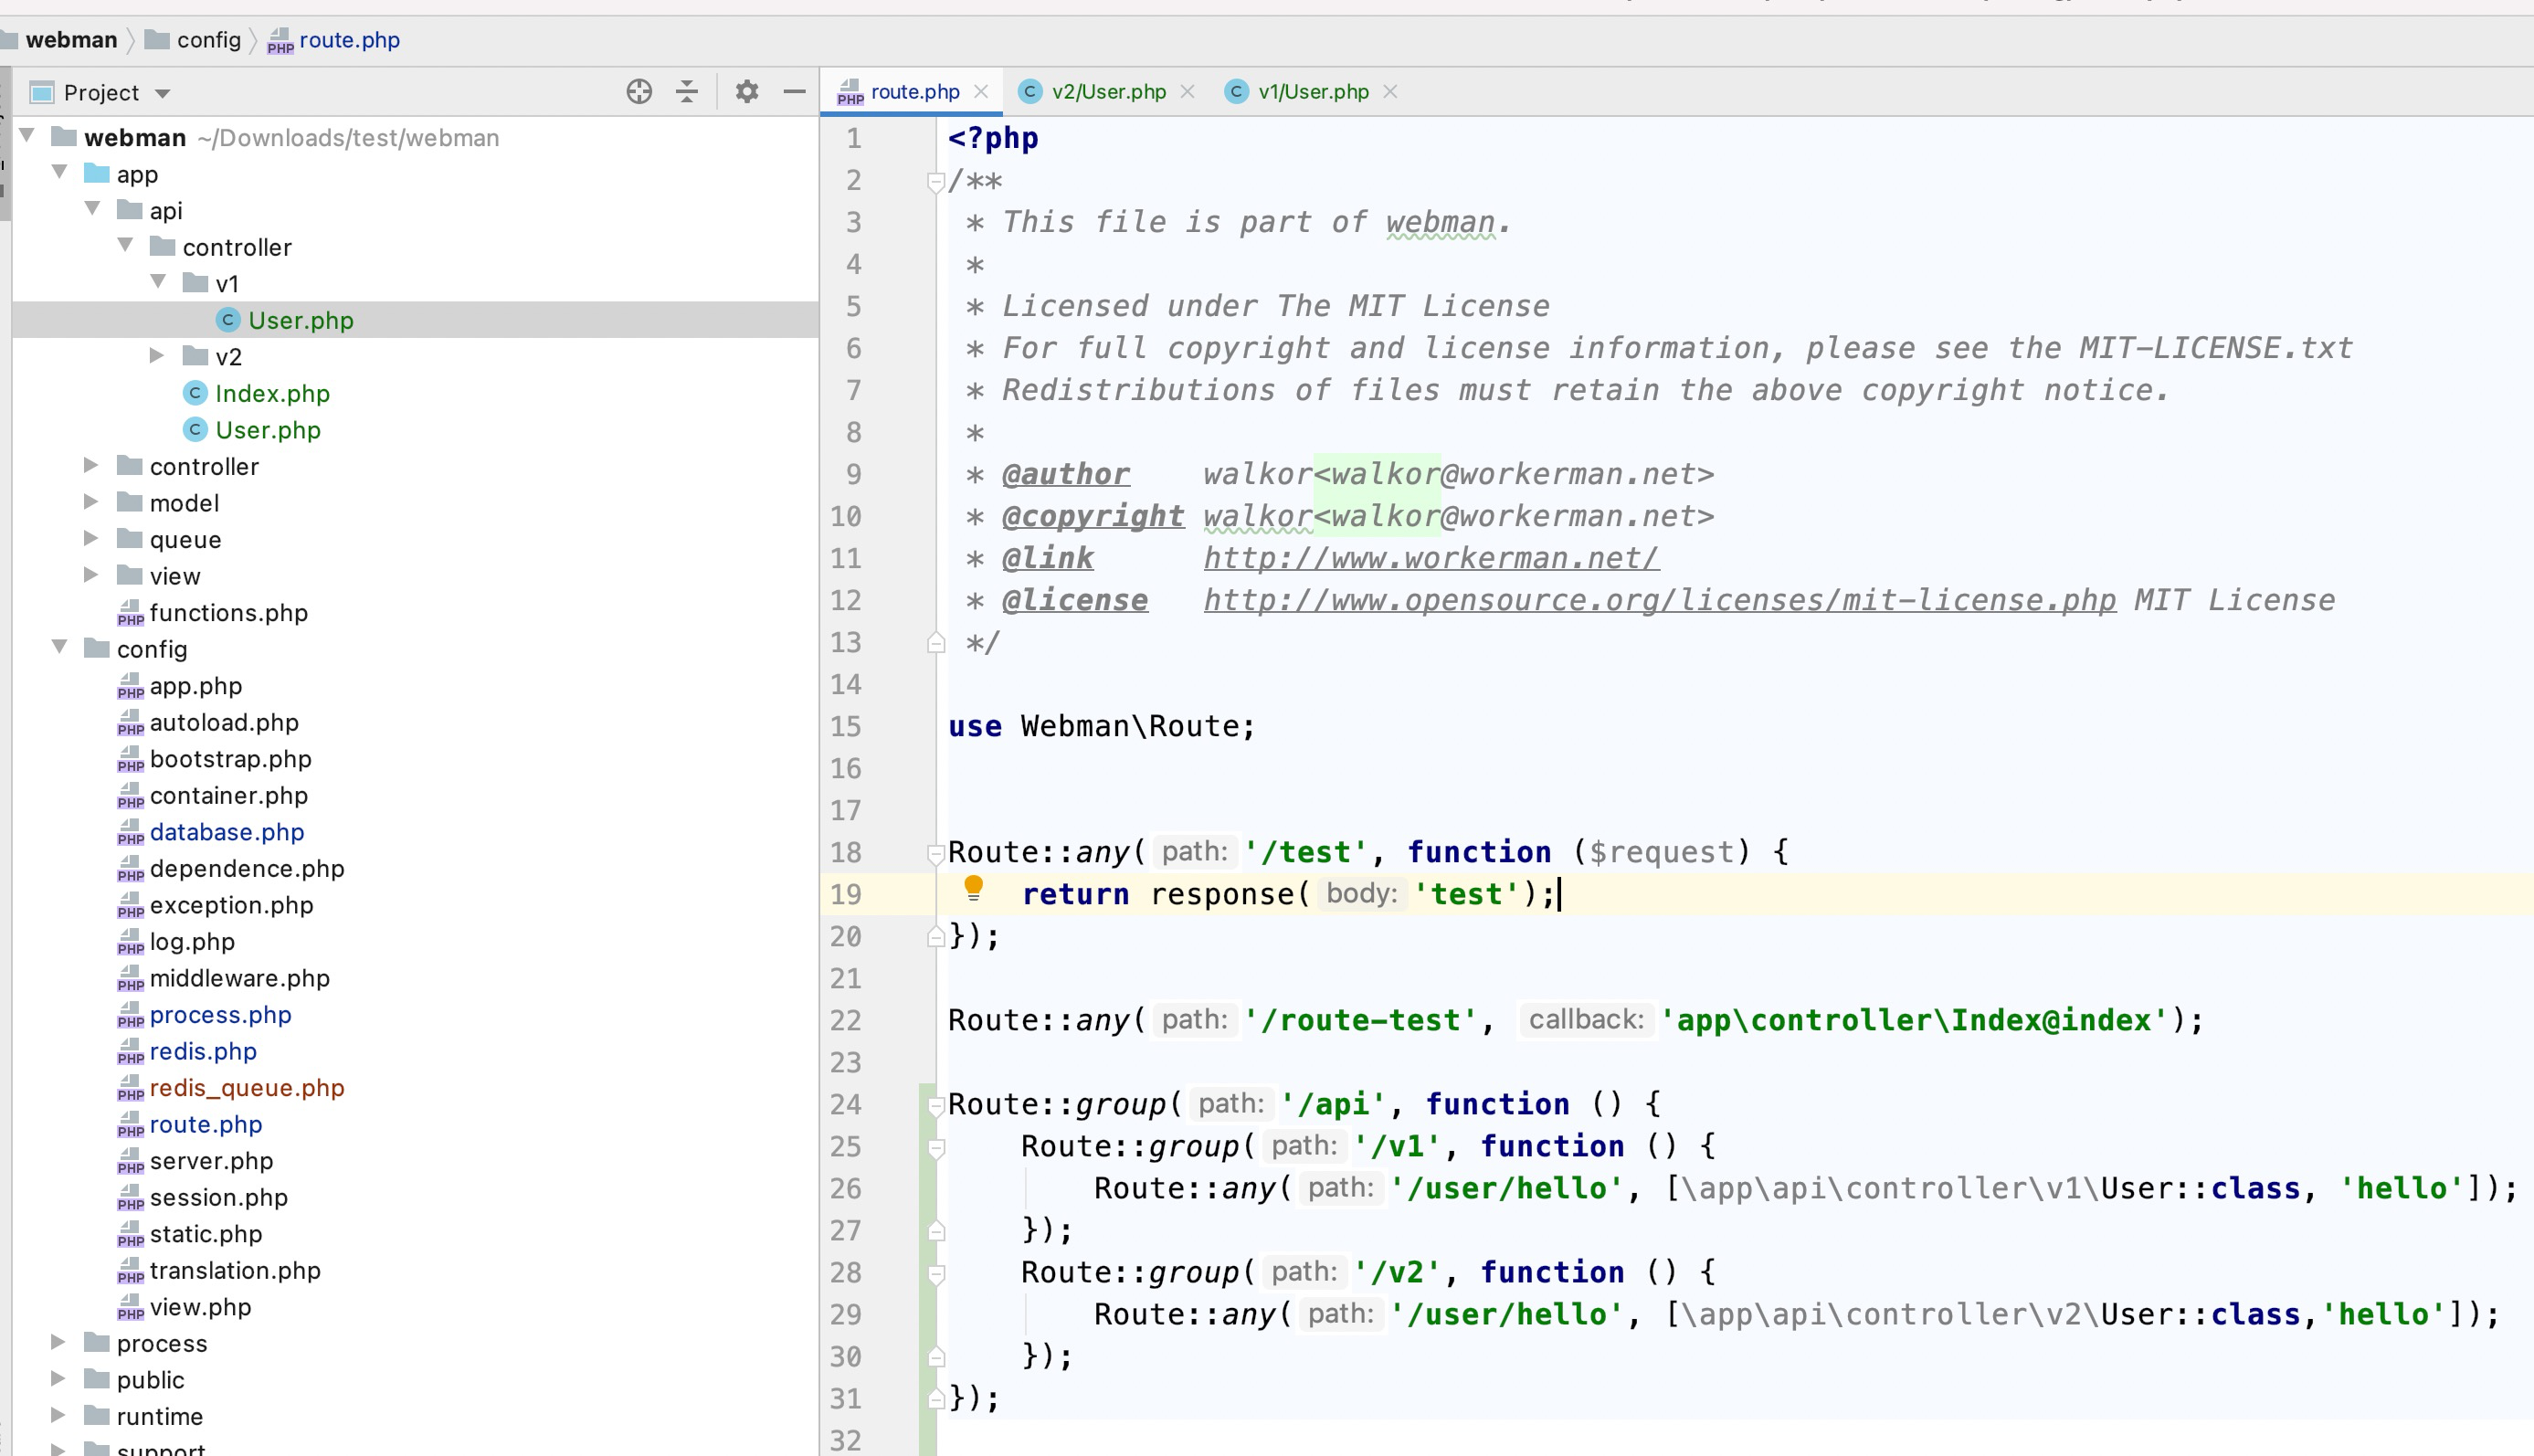The height and width of the screenshot is (1456, 2534).
Task: Expand the v2 folder
Action: click(157, 356)
